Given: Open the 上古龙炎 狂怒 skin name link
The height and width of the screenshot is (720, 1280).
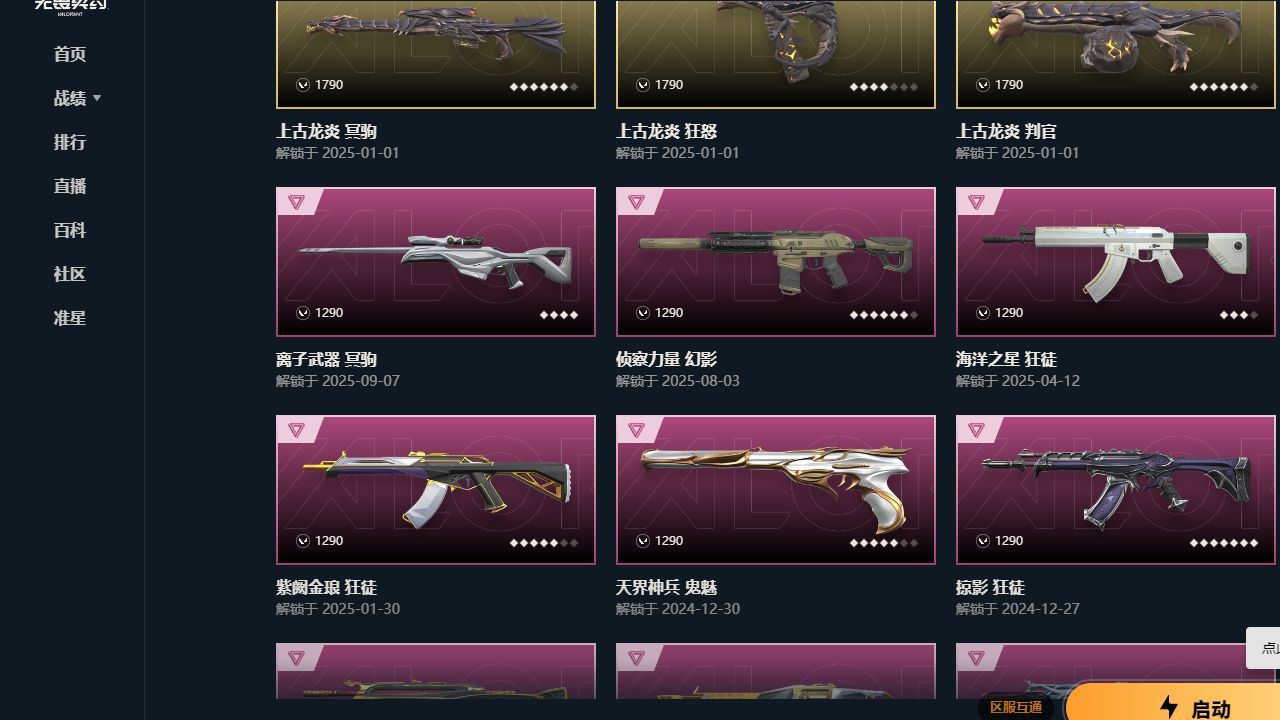Looking at the screenshot, I should (x=666, y=131).
